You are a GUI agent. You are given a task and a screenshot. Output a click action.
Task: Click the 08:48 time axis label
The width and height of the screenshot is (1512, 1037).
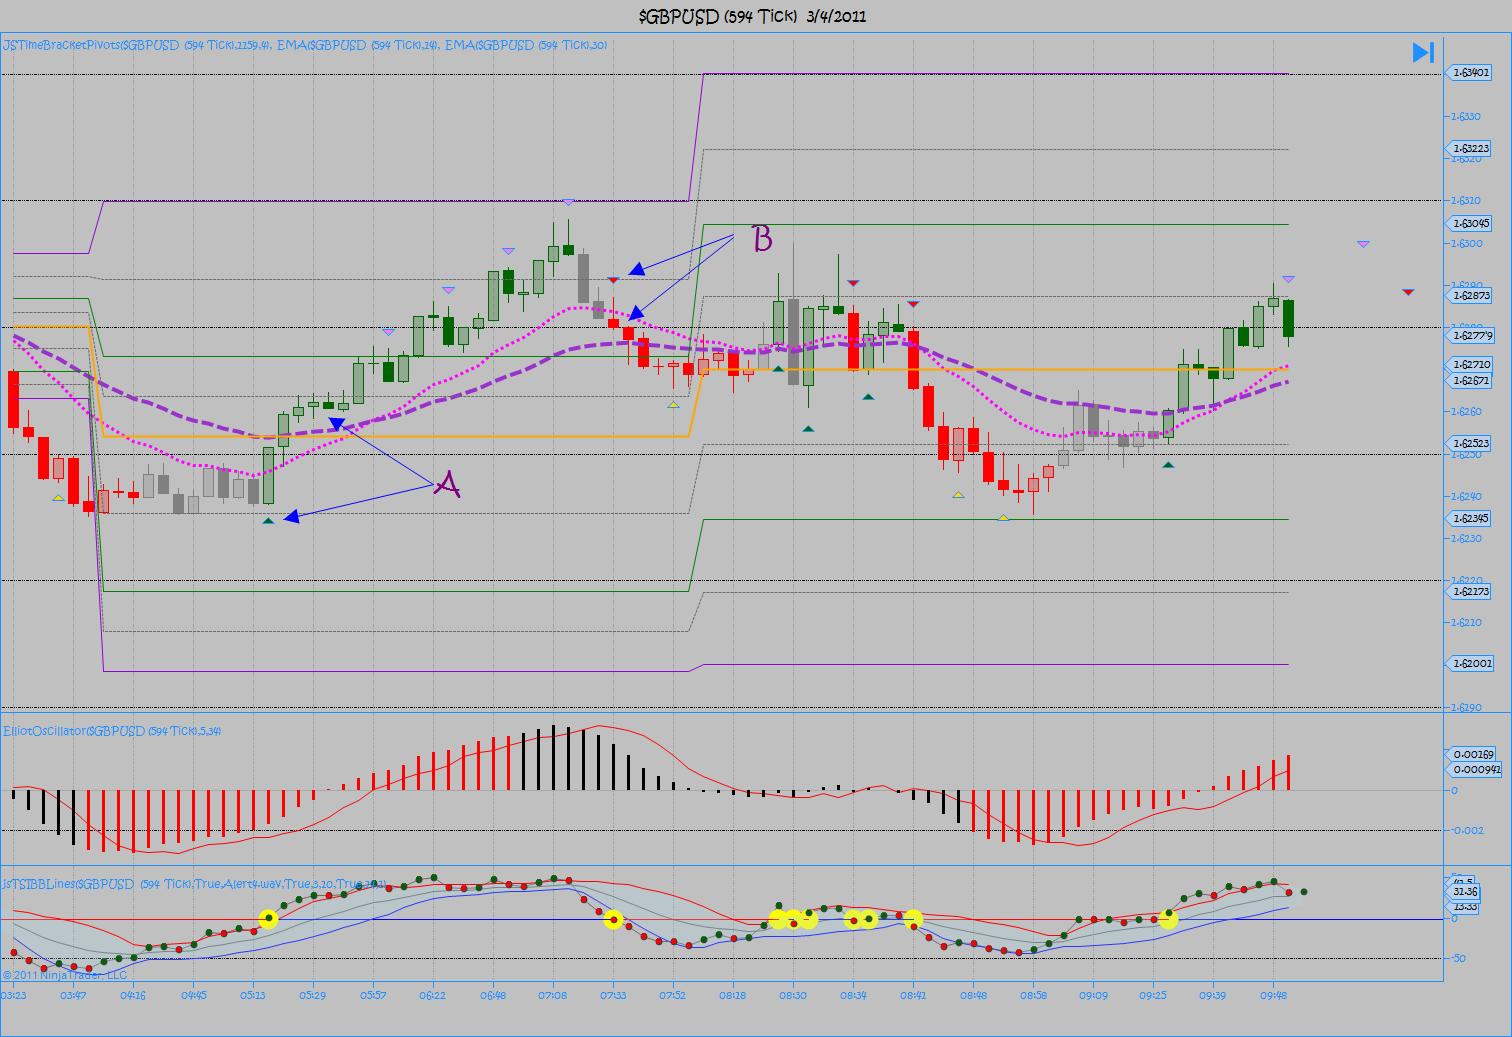point(973,995)
